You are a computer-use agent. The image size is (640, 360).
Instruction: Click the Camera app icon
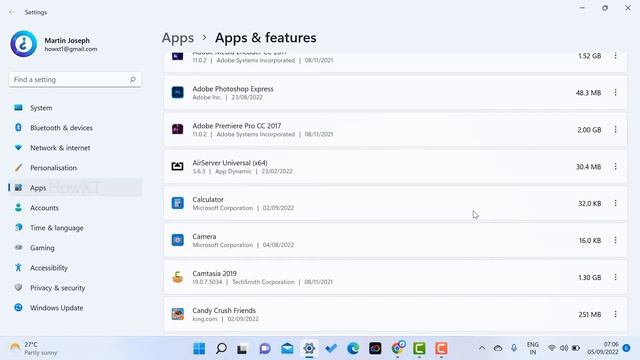point(178,240)
